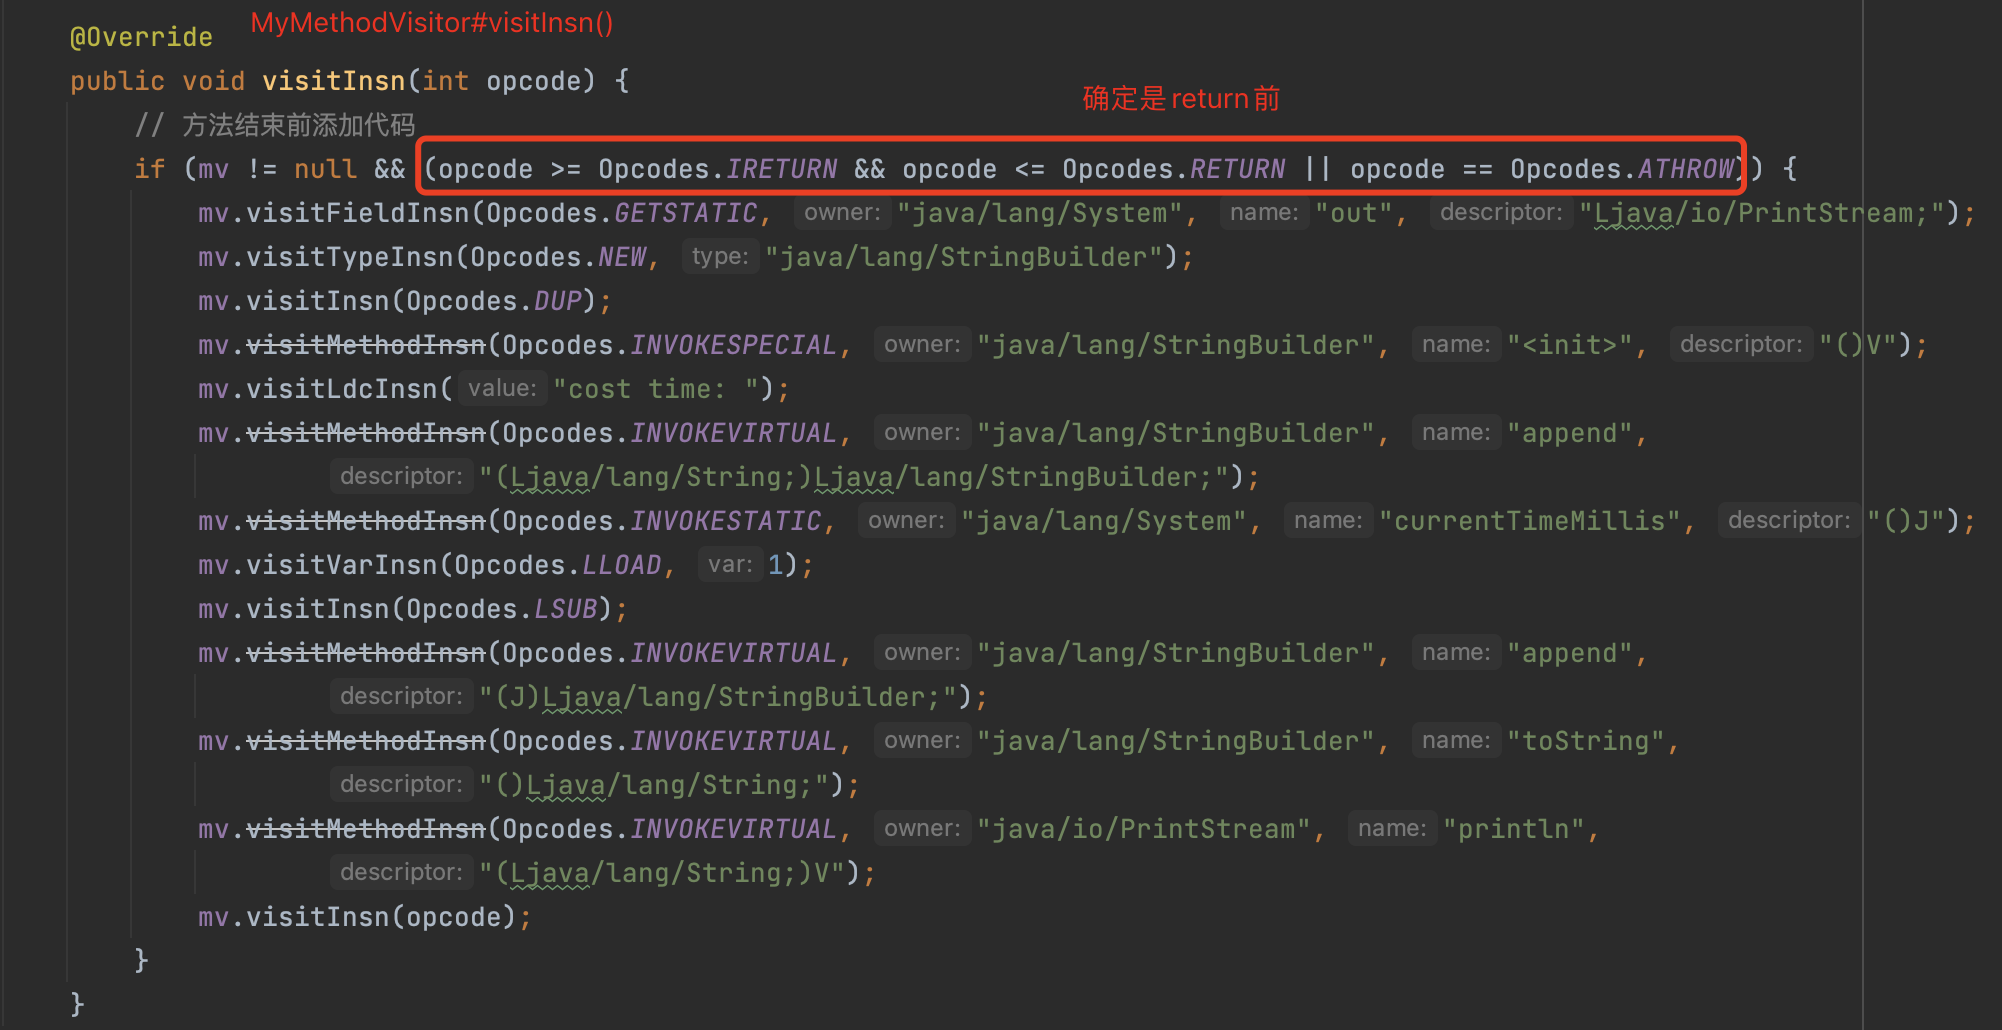Image resolution: width=2002 pixels, height=1030 pixels.
Task: Click Opcodes.ATHROW in the if condition
Action: 1622,169
